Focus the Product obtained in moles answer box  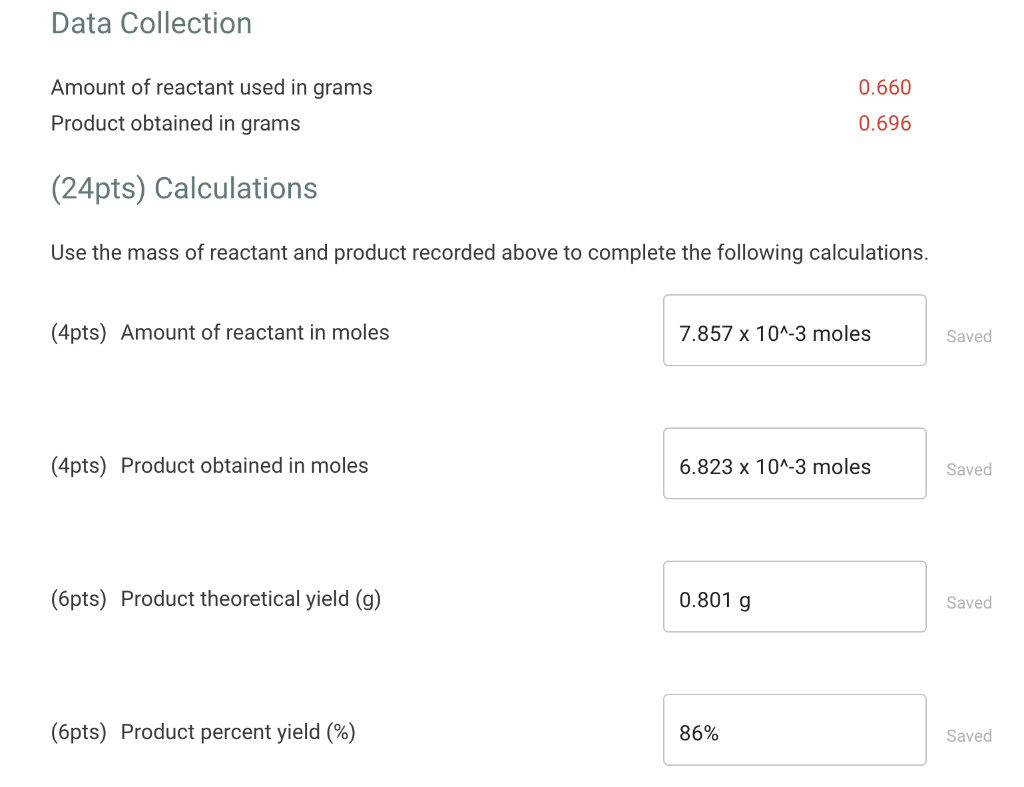click(794, 463)
